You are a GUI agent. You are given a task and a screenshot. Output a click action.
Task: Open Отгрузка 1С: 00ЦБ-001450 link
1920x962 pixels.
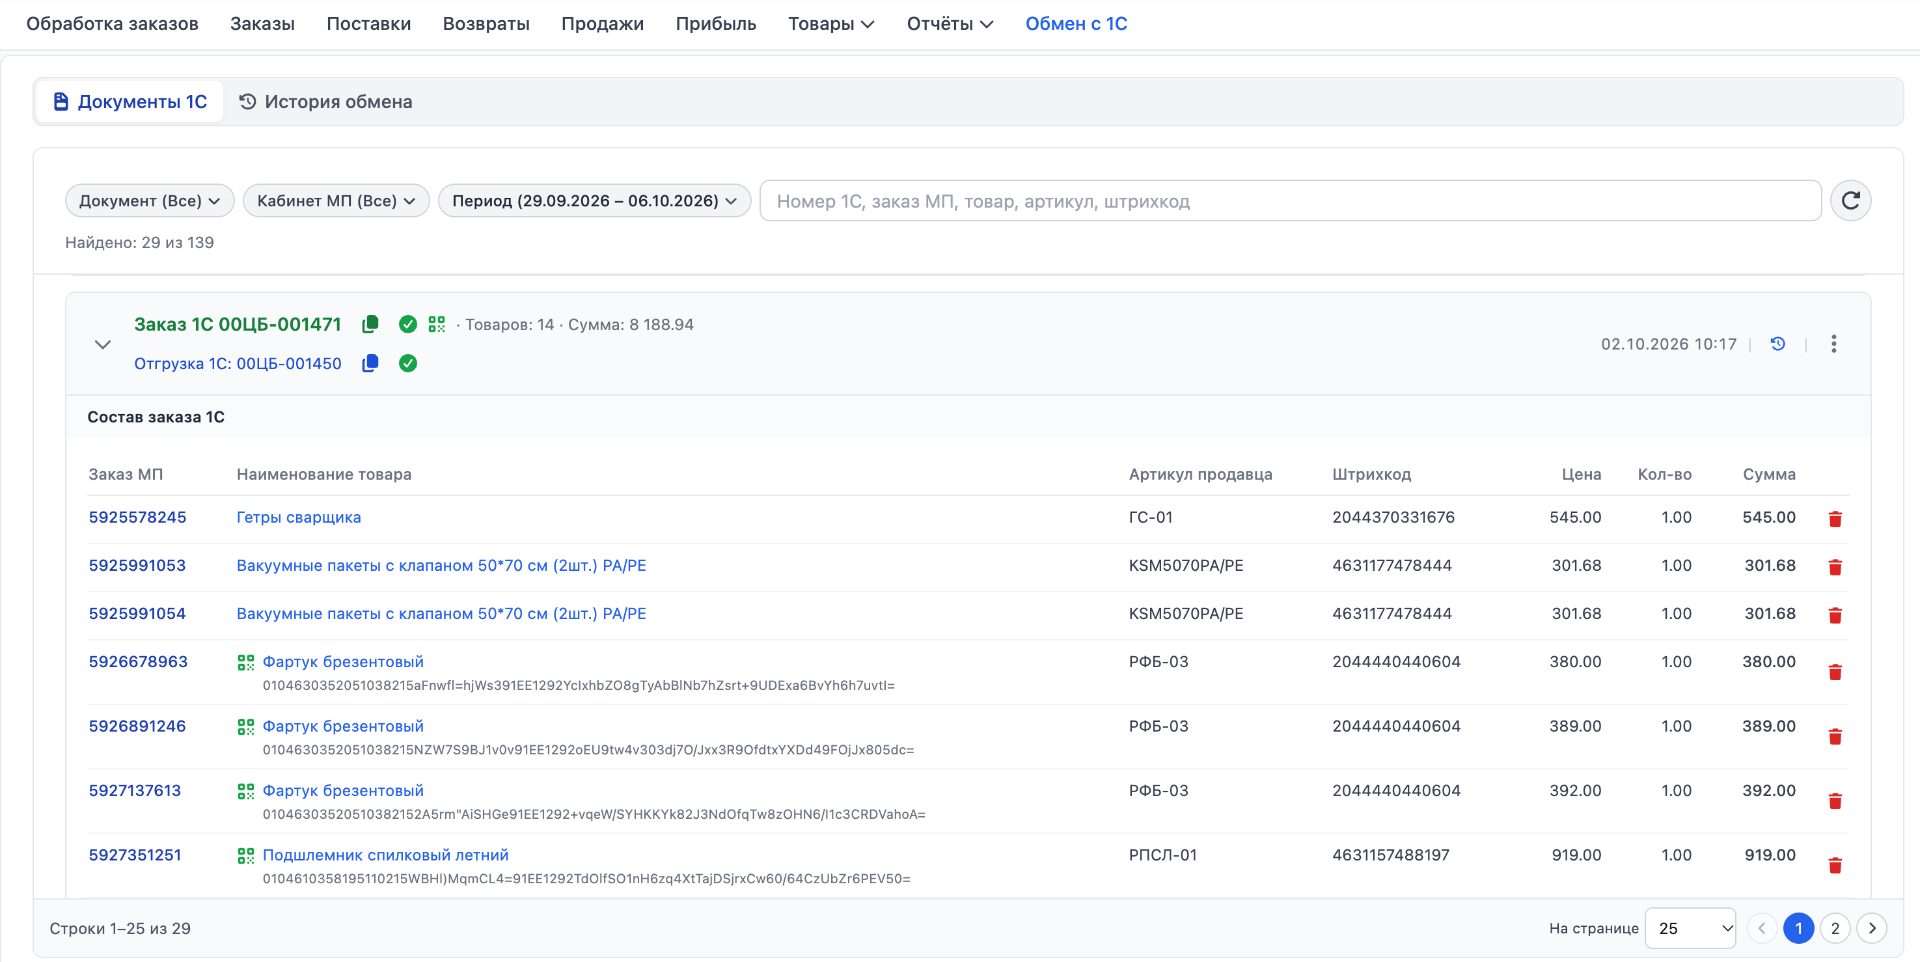pyautogui.click(x=238, y=364)
